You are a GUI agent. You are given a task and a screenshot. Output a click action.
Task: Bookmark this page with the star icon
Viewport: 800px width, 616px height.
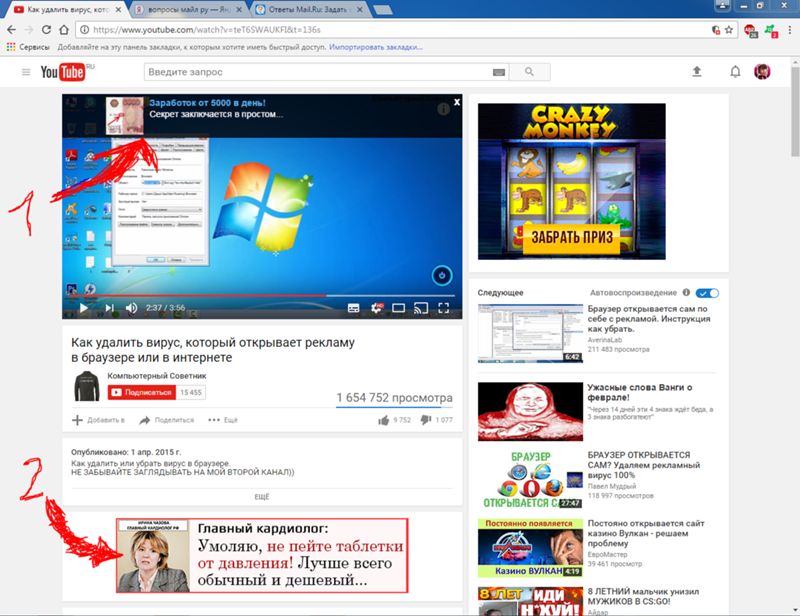729,30
